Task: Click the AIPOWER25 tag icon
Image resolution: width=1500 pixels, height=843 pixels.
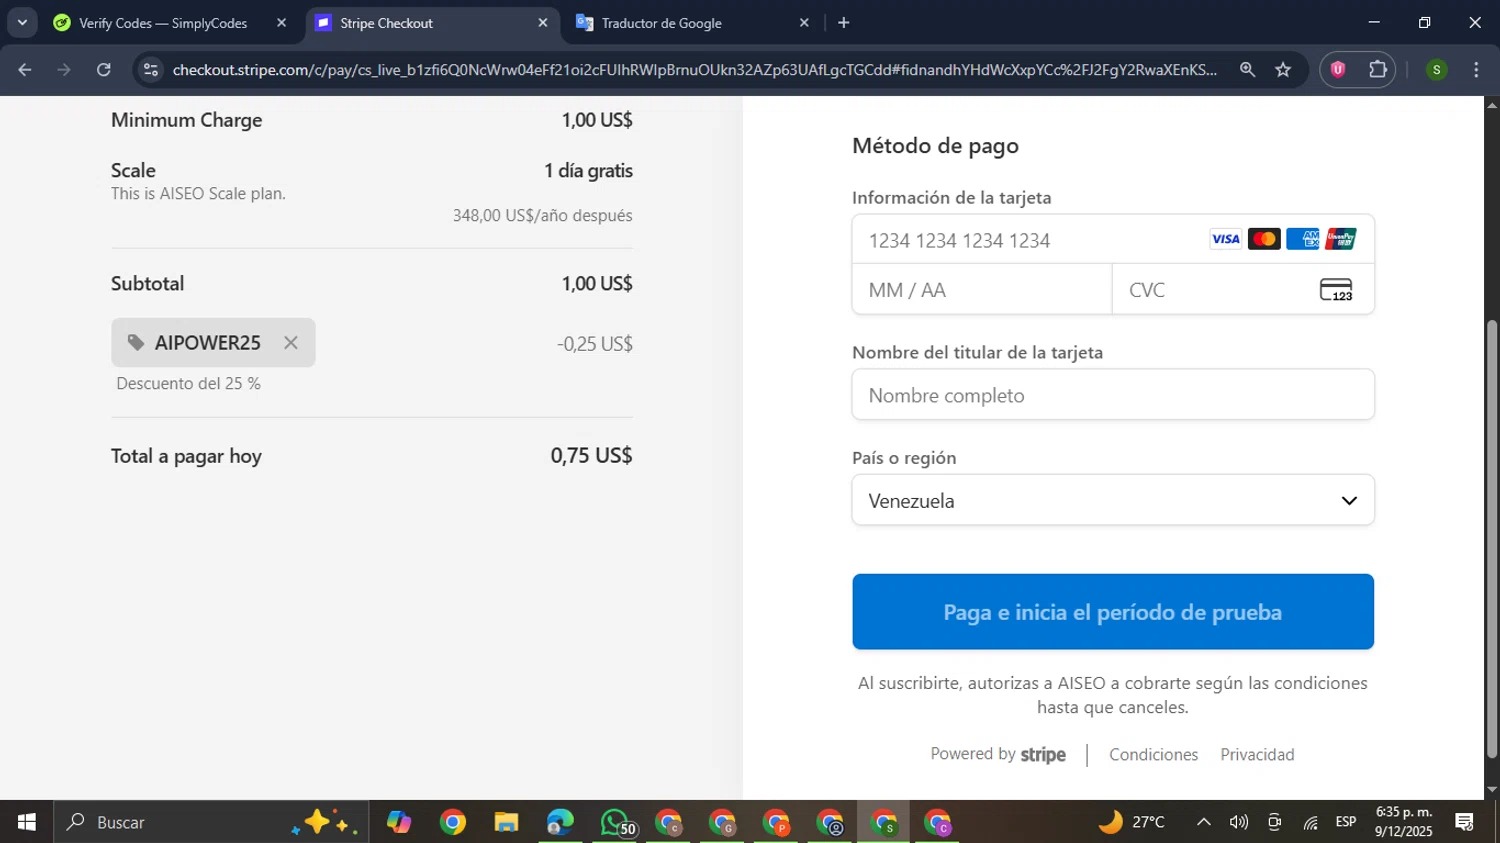Action: pos(136,343)
